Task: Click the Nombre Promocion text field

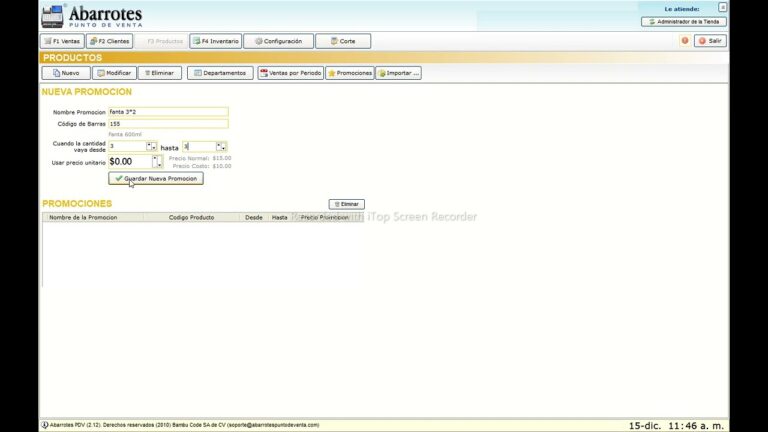Action: pyautogui.click(x=168, y=112)
